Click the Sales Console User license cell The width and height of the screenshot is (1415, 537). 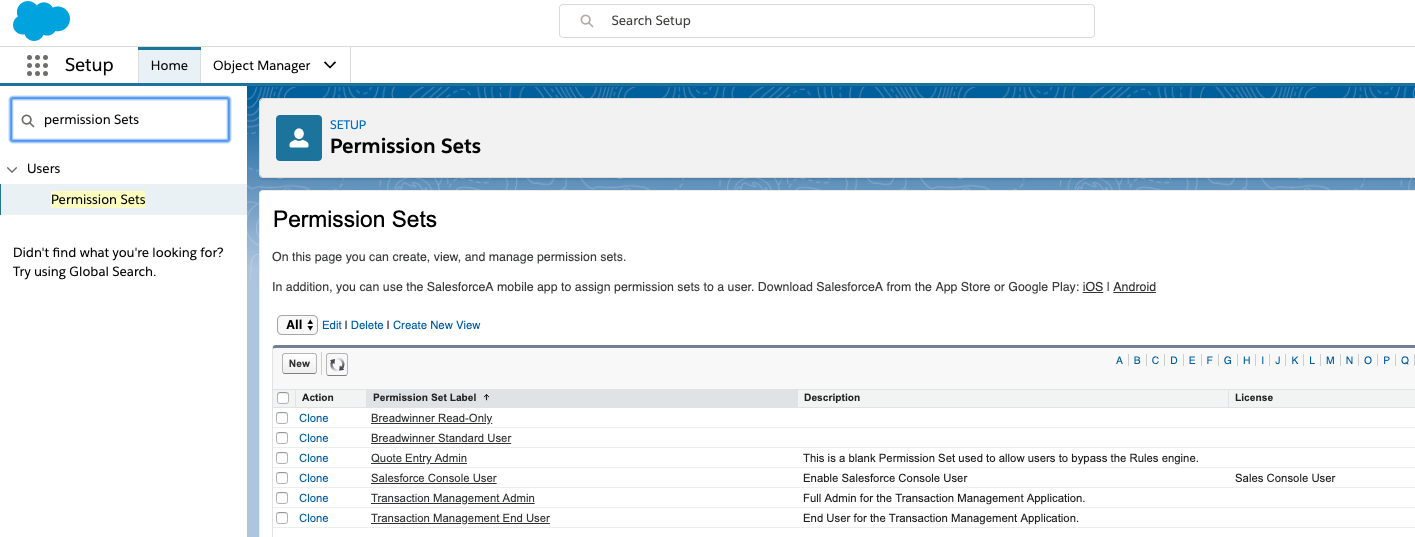pyautogui.click(x=1285, y=478)
